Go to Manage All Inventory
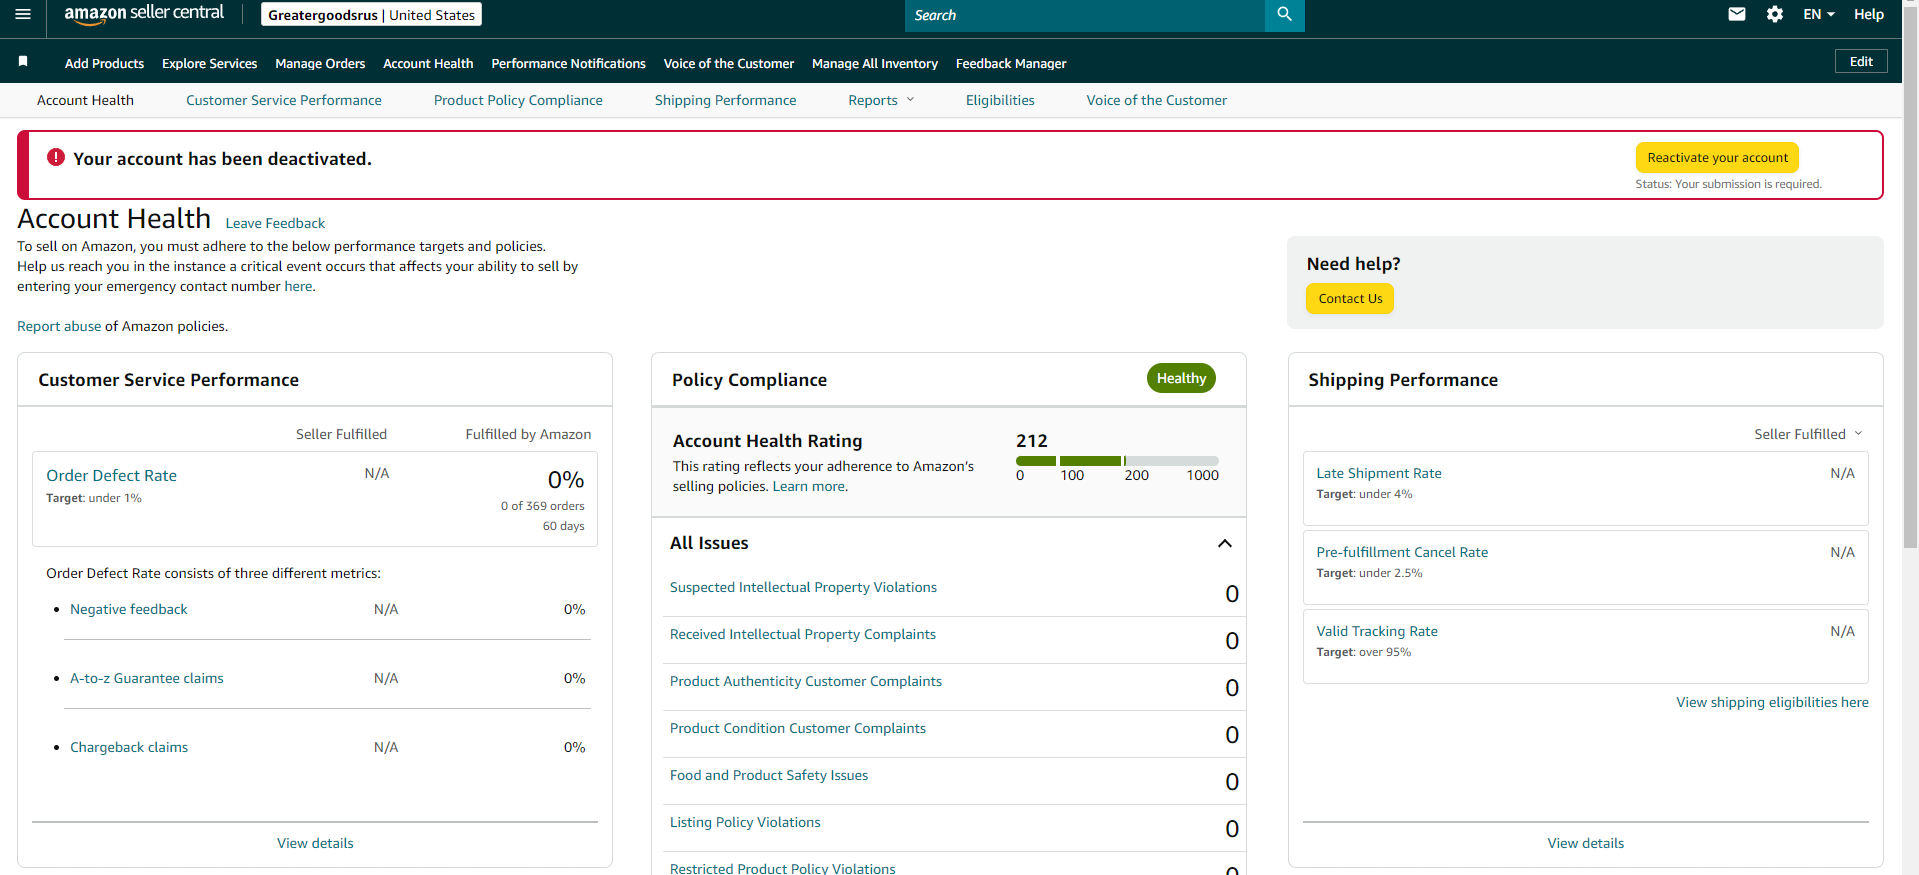The width and height of the screenshot is (1919, 875). pos(875,63)
